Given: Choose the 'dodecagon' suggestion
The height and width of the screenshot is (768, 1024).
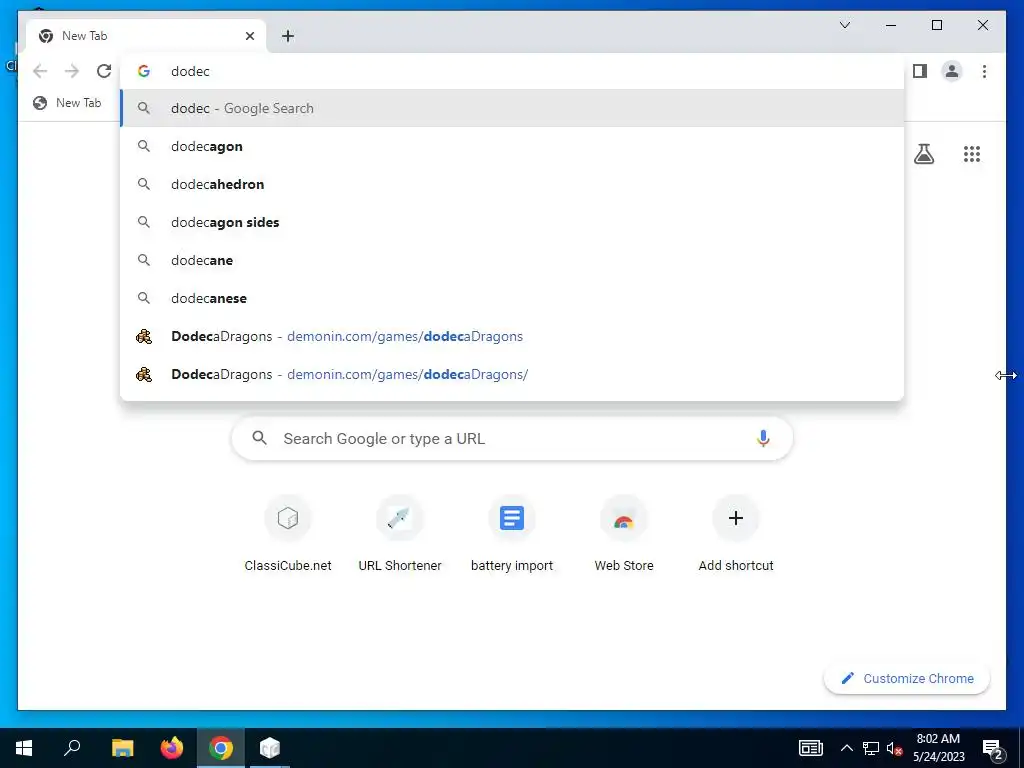Looking at the screenshot, I should pyautogui.click(x=512, y=146).
